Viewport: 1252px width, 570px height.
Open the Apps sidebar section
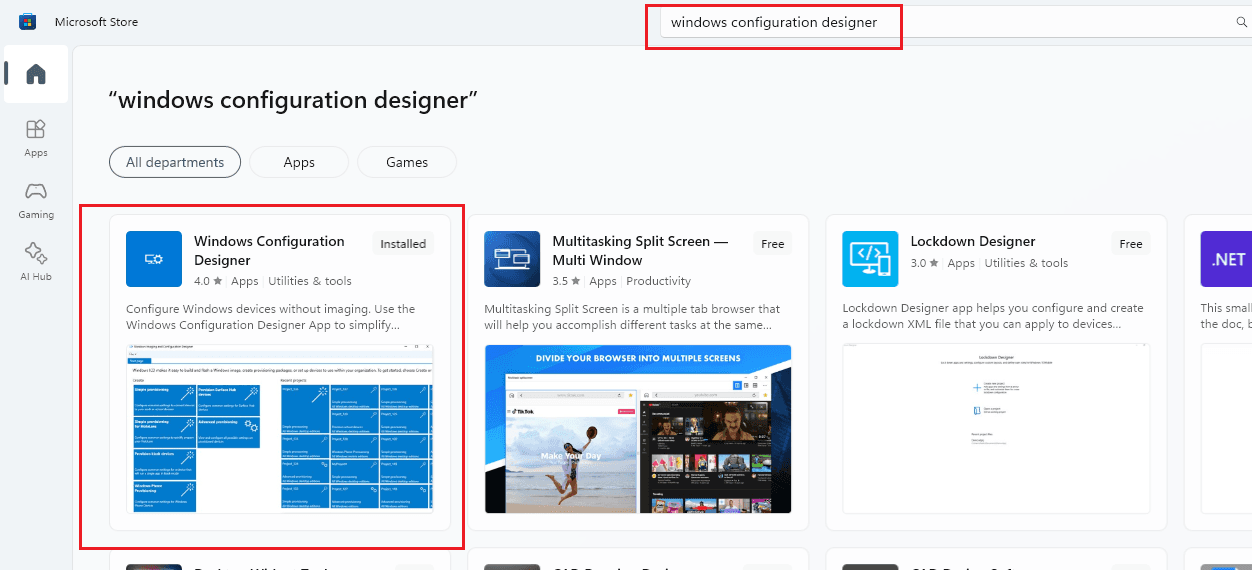pyautogui.click(x=36, y=138)
